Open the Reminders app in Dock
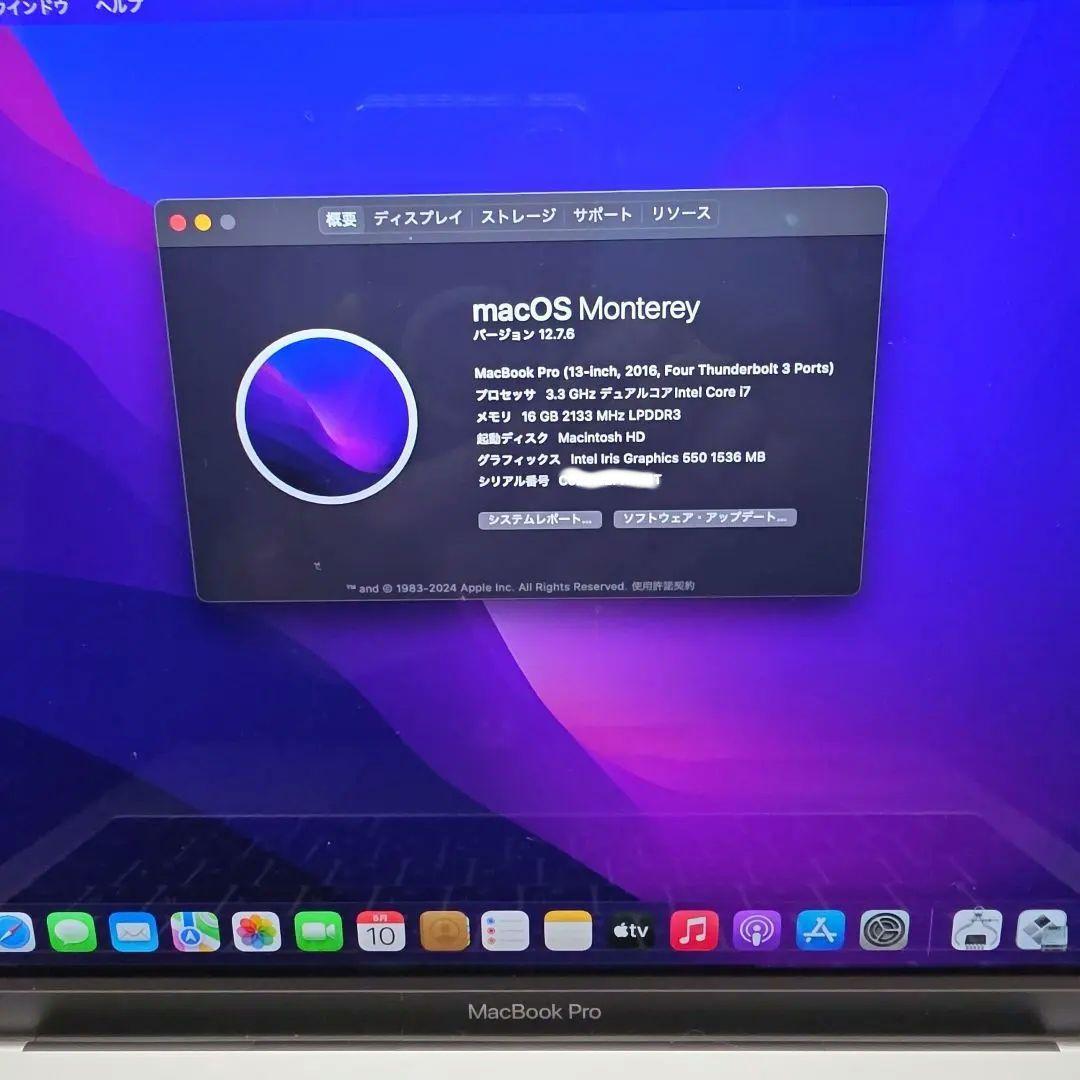 pos(505,931)
